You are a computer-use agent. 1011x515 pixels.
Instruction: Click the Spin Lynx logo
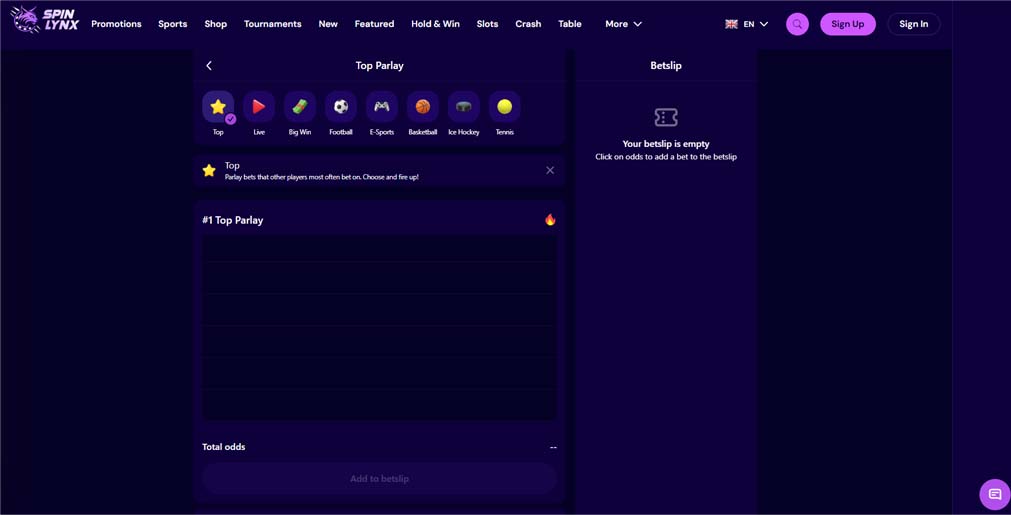point(45,20)
